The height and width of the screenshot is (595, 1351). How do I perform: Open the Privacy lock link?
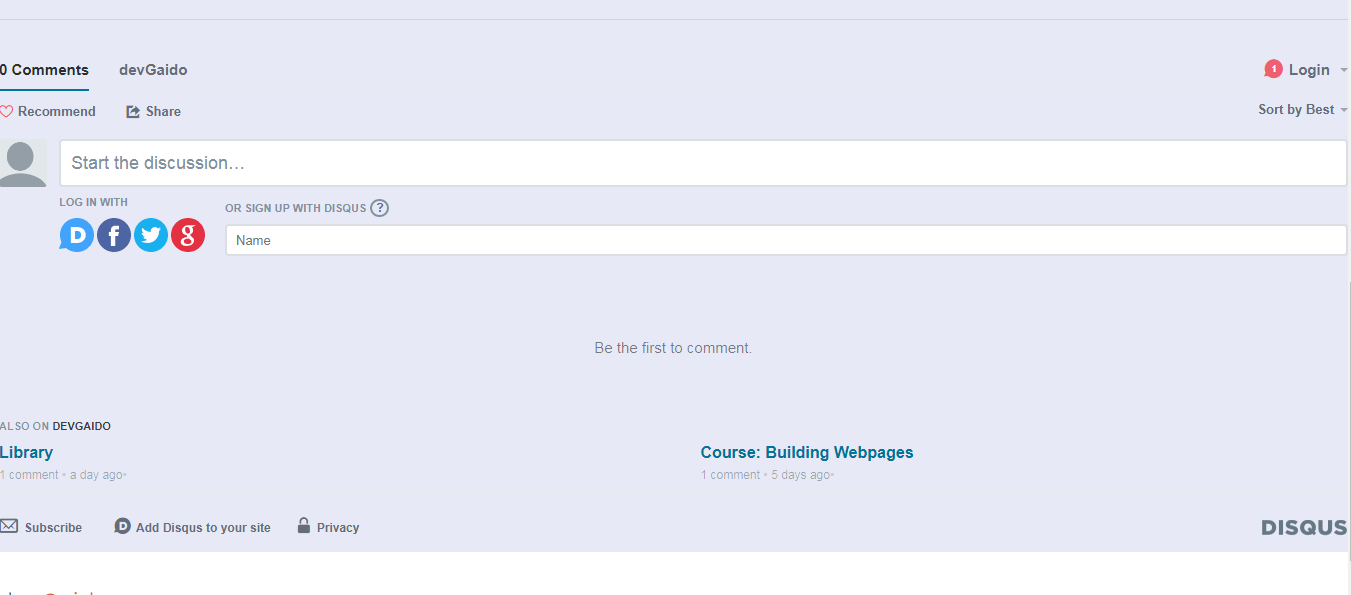[328, 527]
